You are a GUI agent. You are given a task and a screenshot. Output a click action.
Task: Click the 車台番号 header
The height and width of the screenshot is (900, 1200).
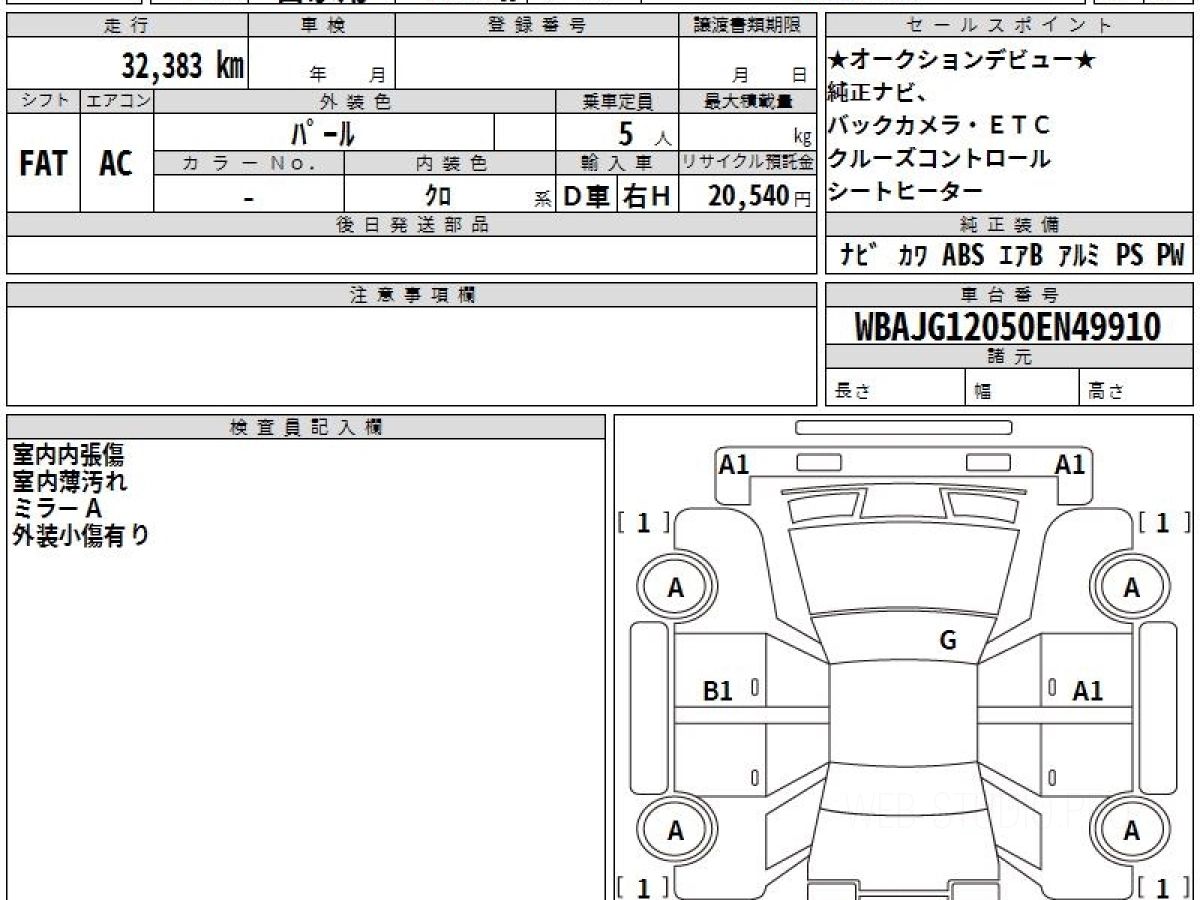(x=1010, y=295)
